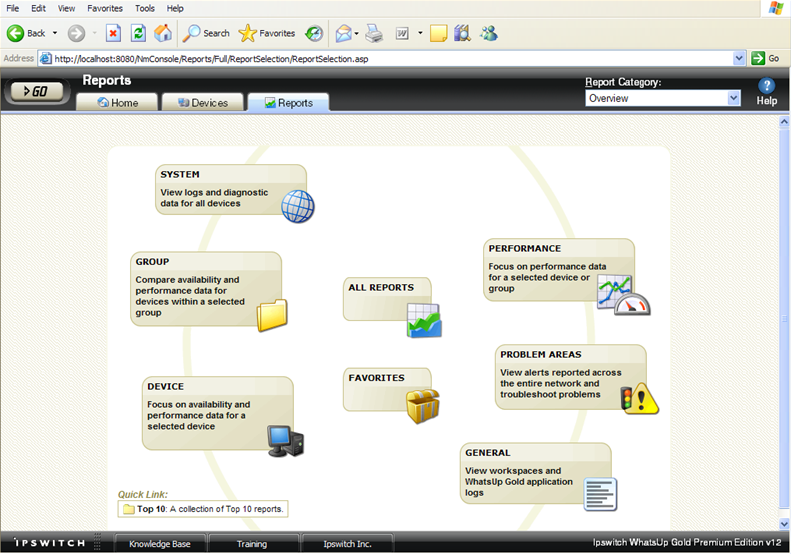The image size is (791, 554).
Task: Expand the address bar dropdown arrow
Action: 739,58
